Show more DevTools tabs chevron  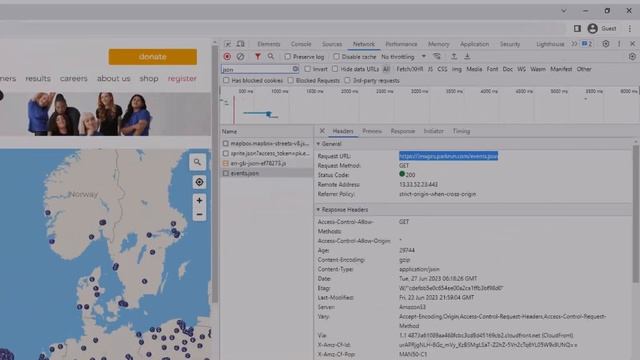[x=574, y=44]
